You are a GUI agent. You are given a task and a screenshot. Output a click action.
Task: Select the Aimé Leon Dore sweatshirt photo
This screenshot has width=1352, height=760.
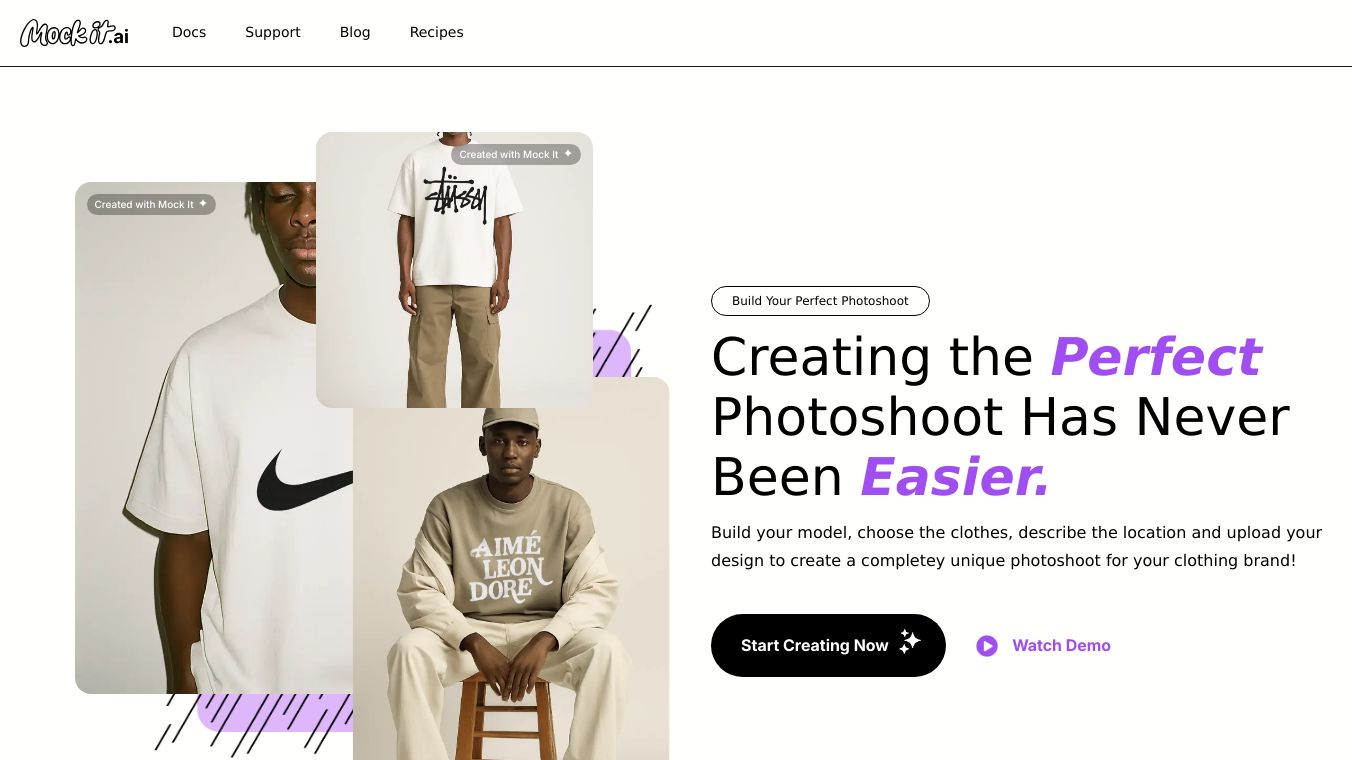pyautogui.click(x=511, y=568)
